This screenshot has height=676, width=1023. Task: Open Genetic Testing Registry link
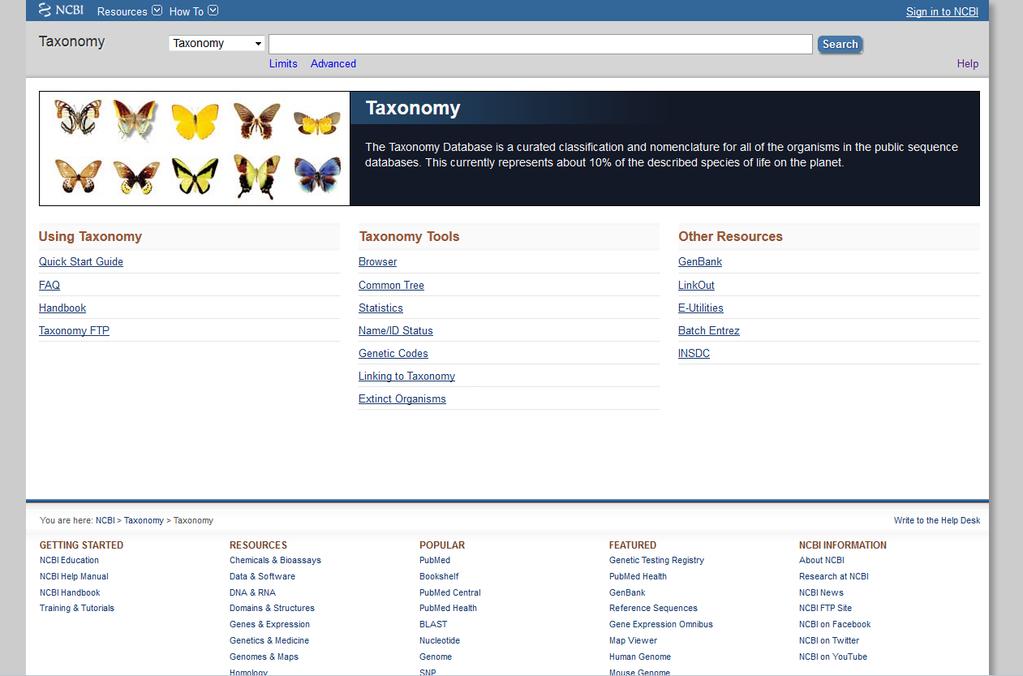point(656,561)
